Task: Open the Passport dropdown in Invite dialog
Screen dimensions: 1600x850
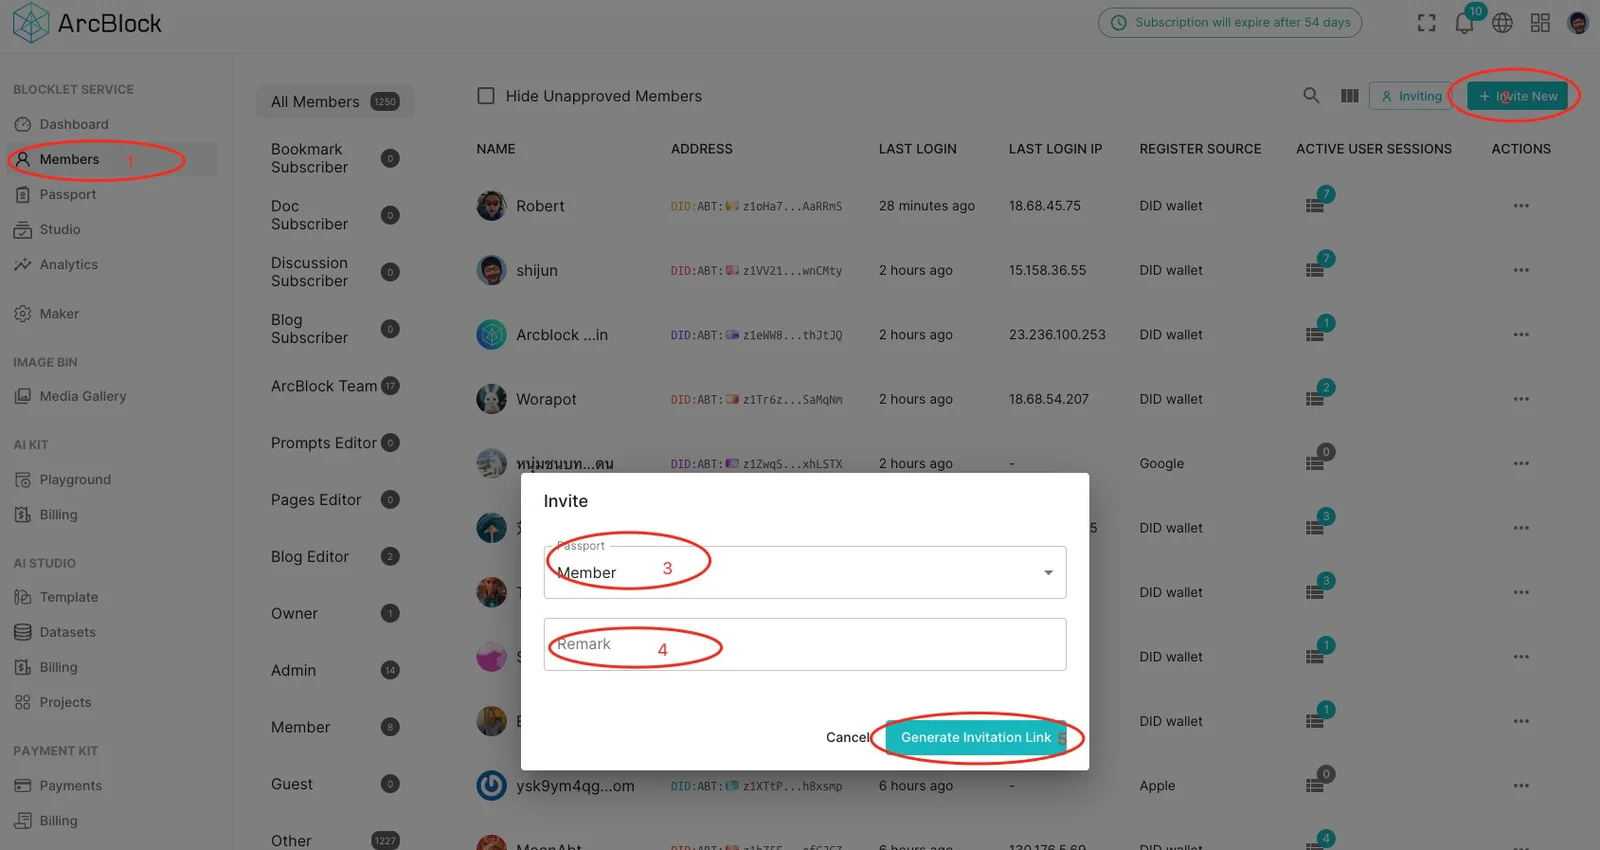Action: click(x=805, y=572)
